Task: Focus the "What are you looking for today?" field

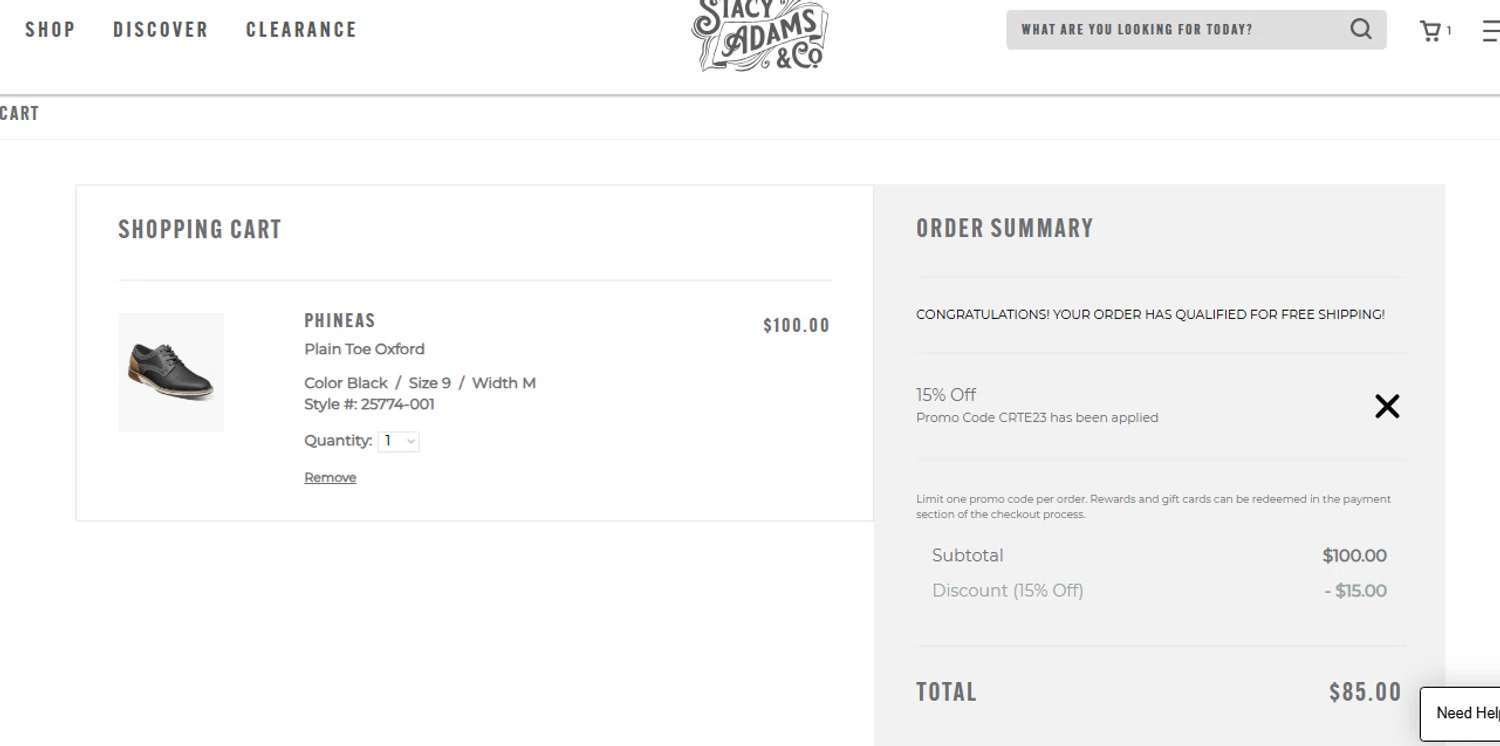Action: [1175, 30]
